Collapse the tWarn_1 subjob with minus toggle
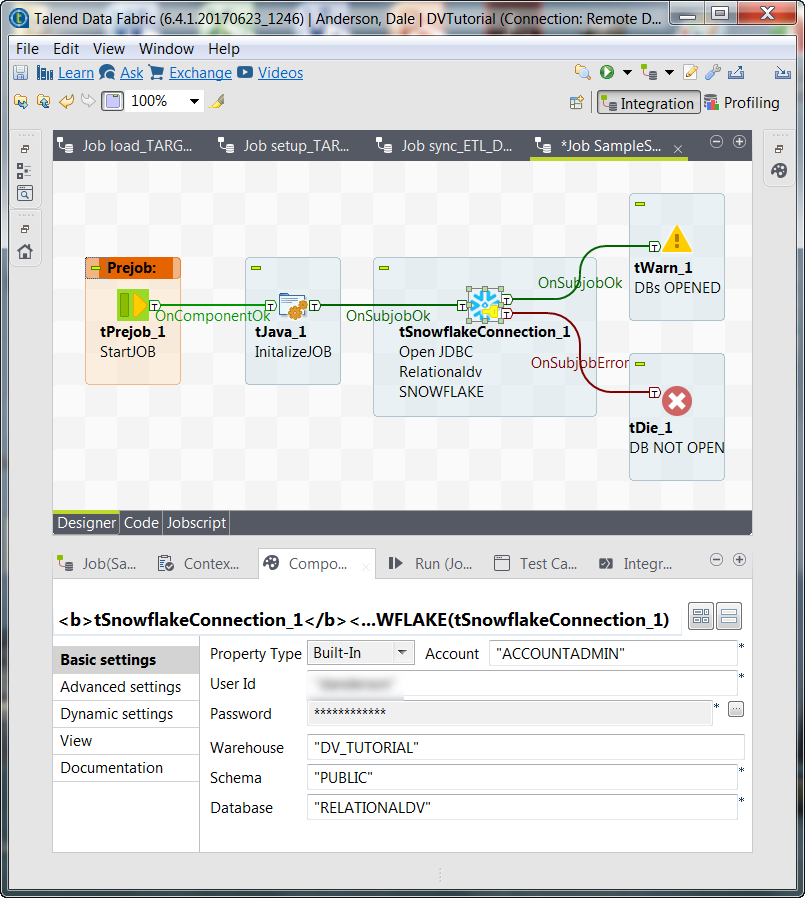Image resolution: width=805 pixels, height=898 pixels. 639,204
